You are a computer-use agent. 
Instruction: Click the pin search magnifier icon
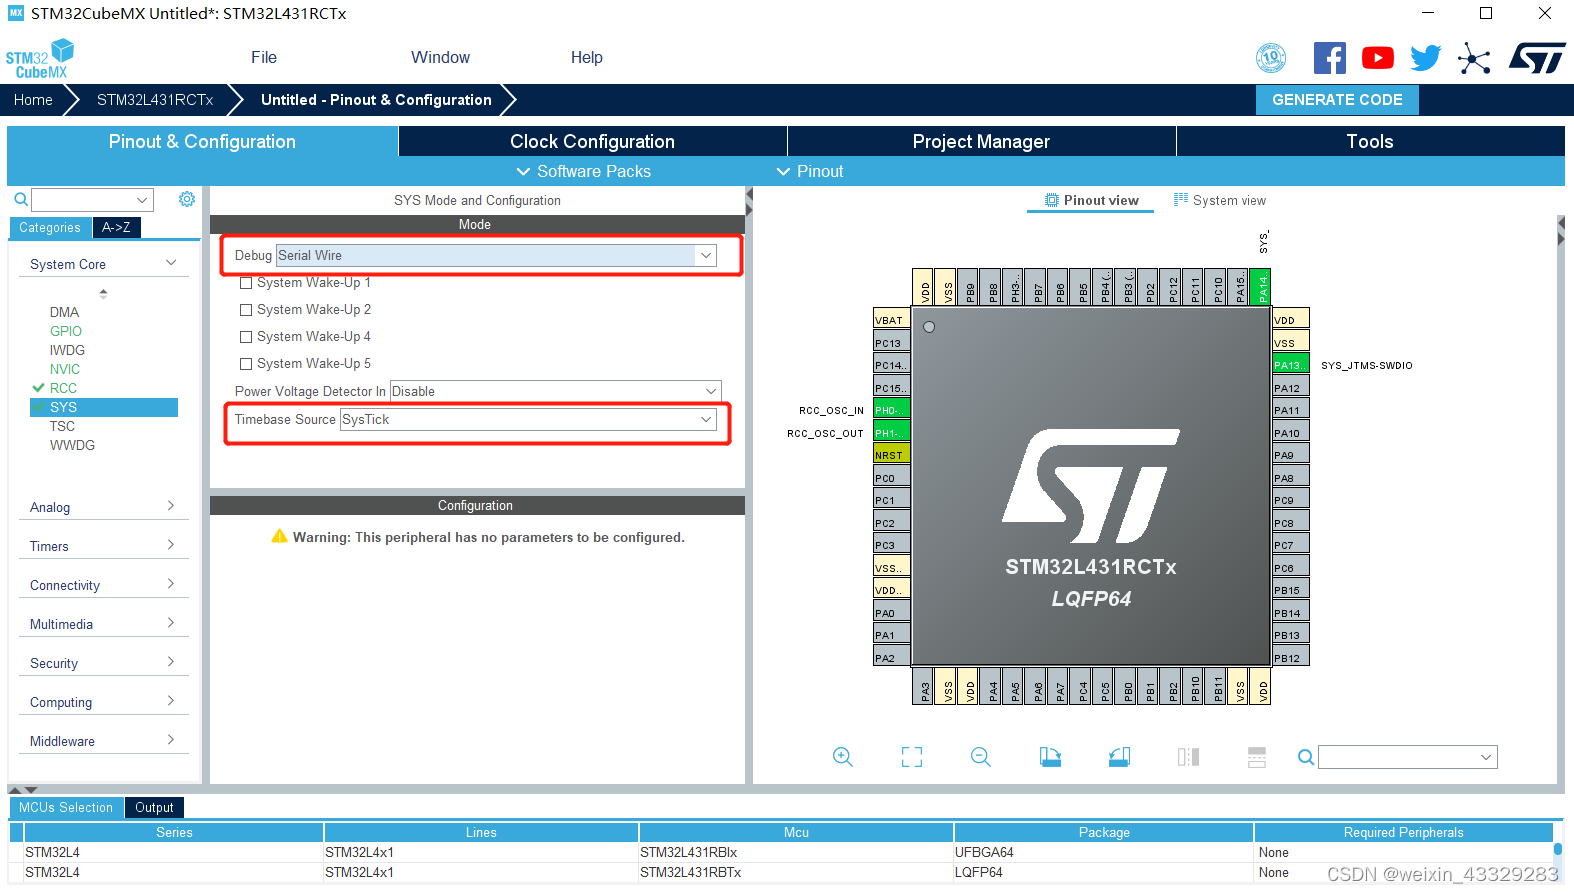(1306, 757)
